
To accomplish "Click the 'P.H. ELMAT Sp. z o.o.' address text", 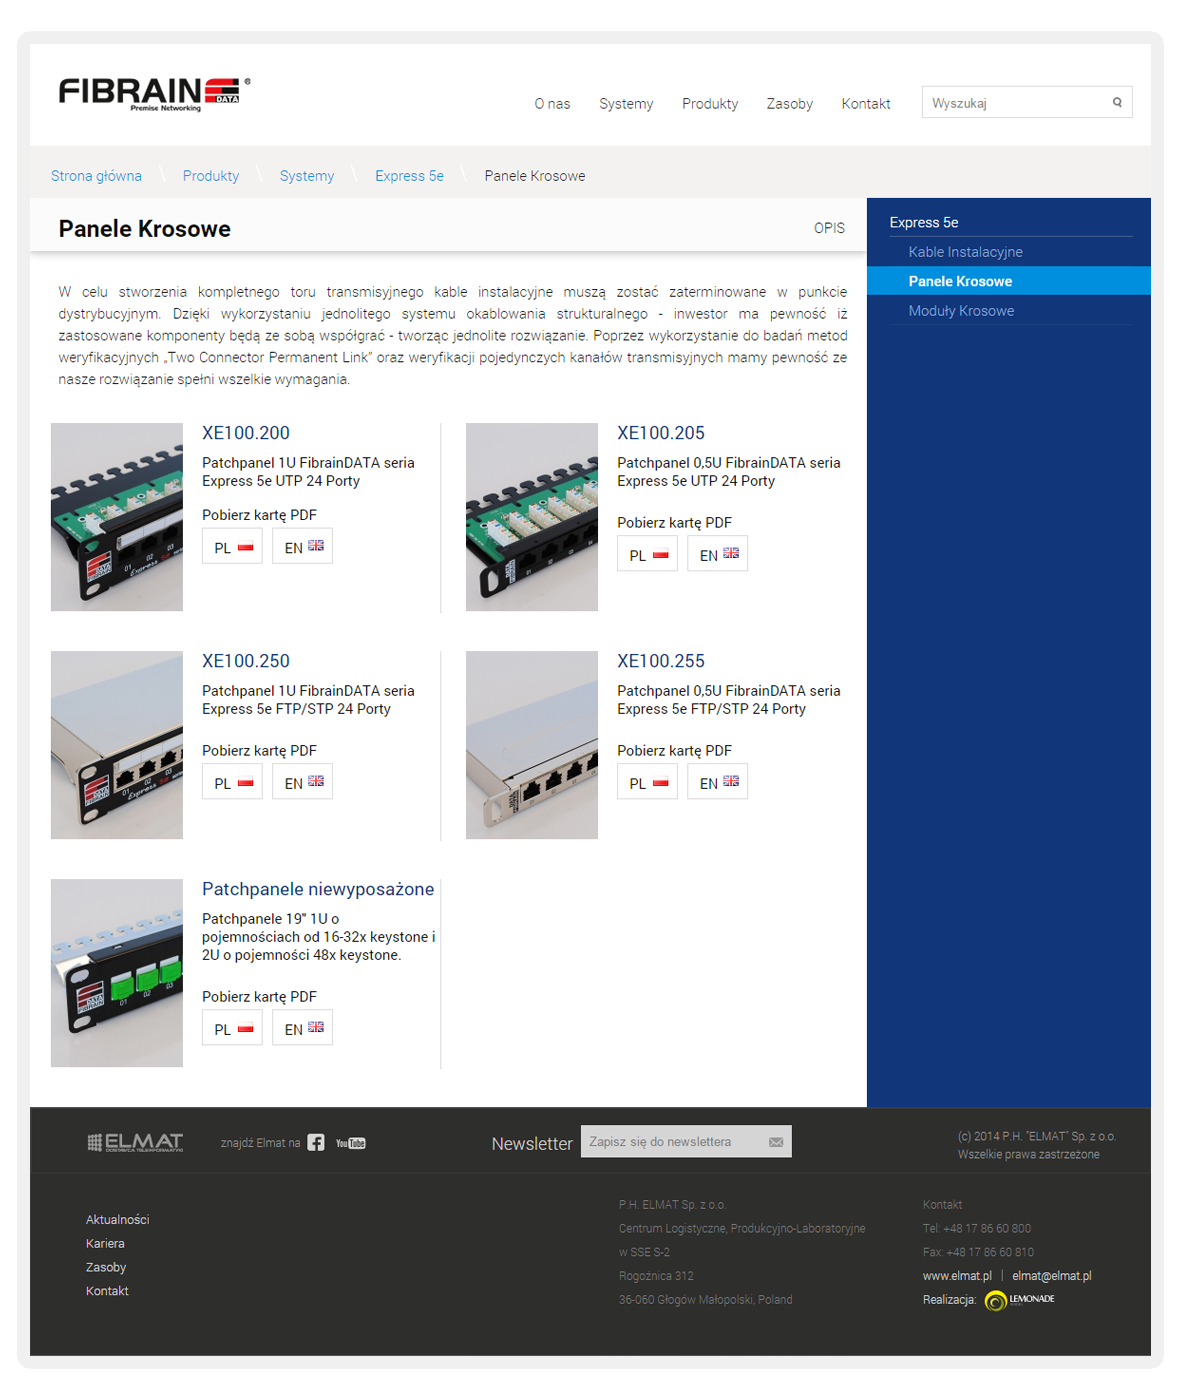I will pyautogui.click(x=672, y=1205).
